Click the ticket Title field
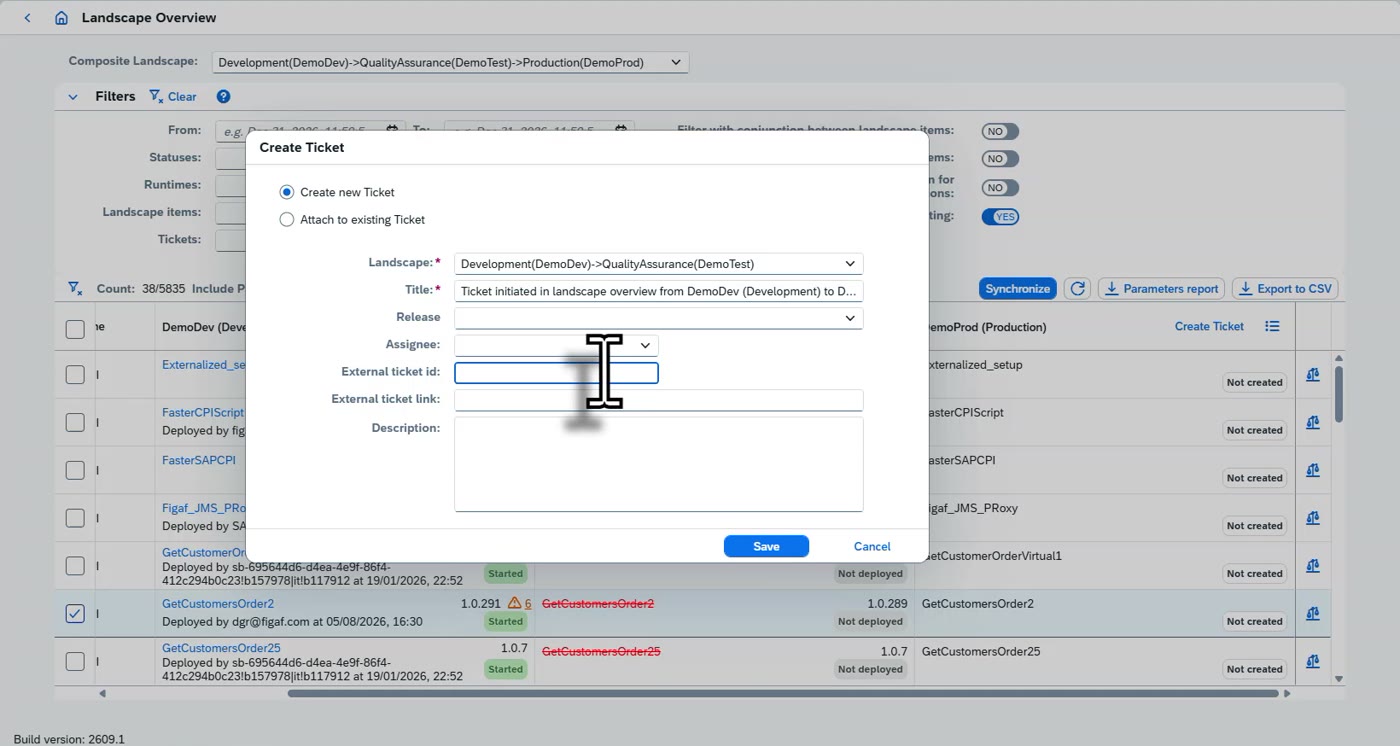 (x=658, y=291)
